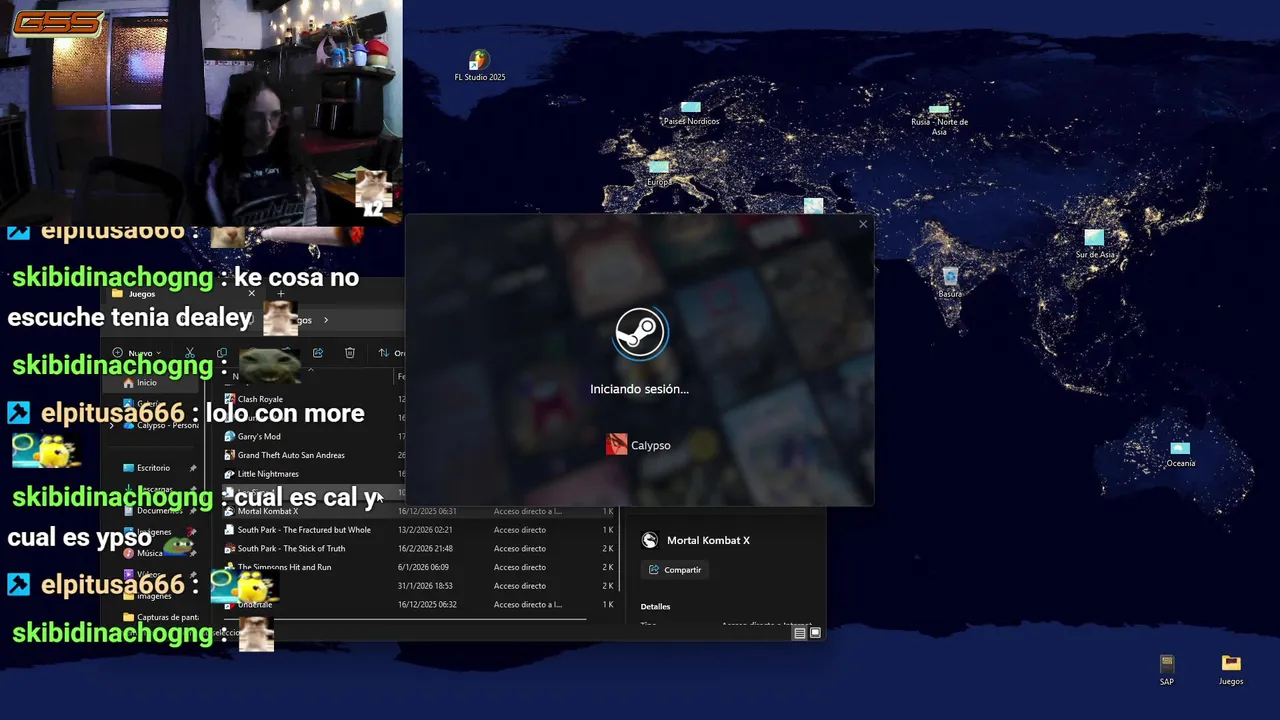Click the Mortal Kombat X icon in details pane
1280x720 pixels.
click(650, 540)
